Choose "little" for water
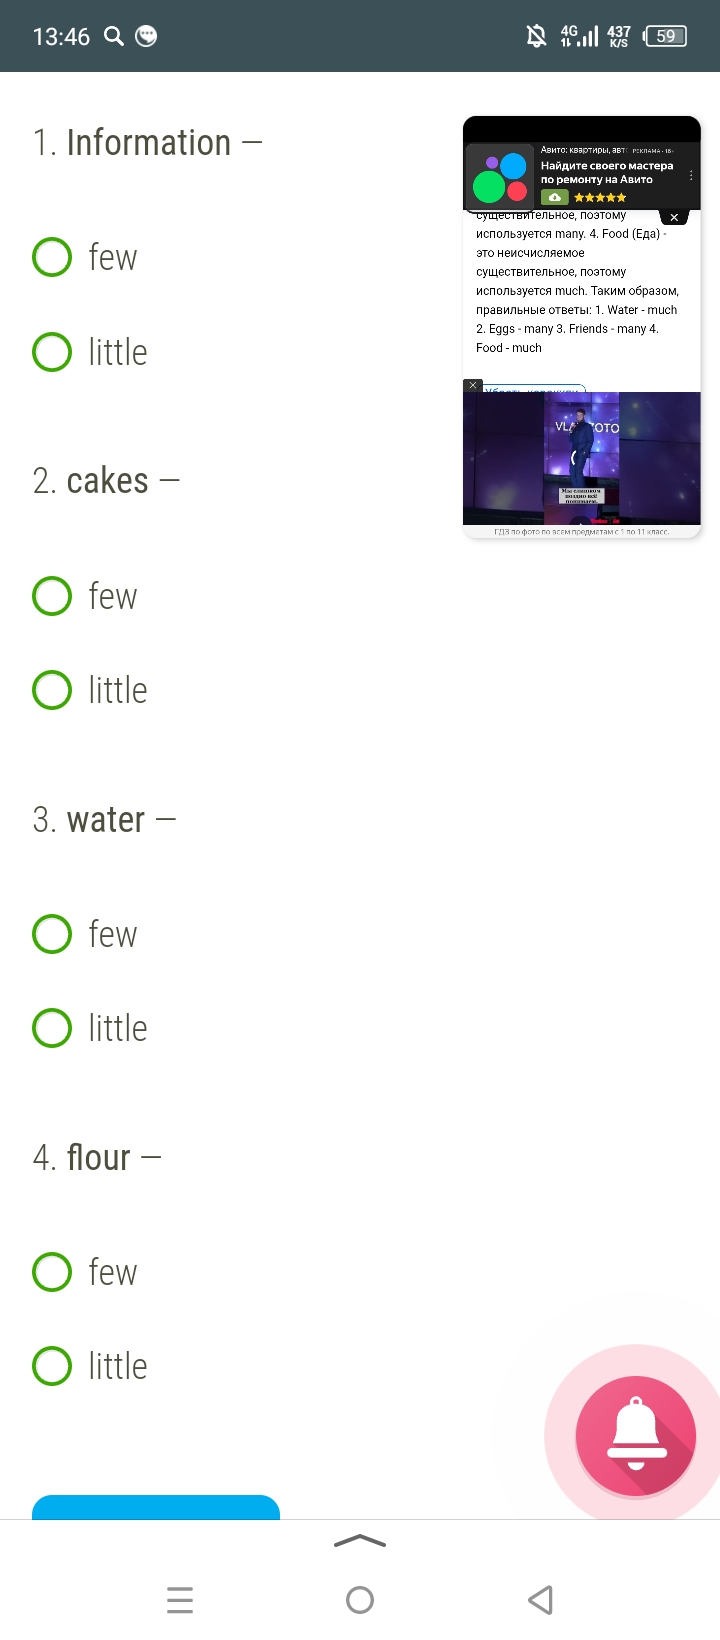 click(90, 1028)
